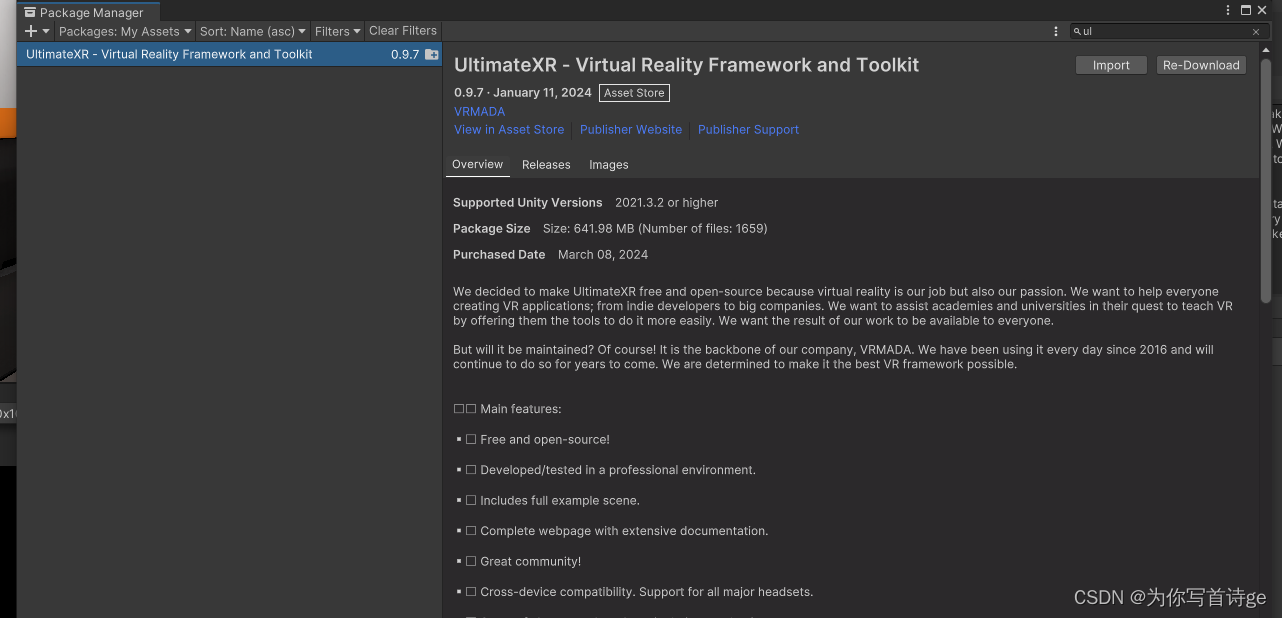This screenshot has height=618, width=1282.
Task: Click the 'Package Size' label
Action: [x=492, y=229]
